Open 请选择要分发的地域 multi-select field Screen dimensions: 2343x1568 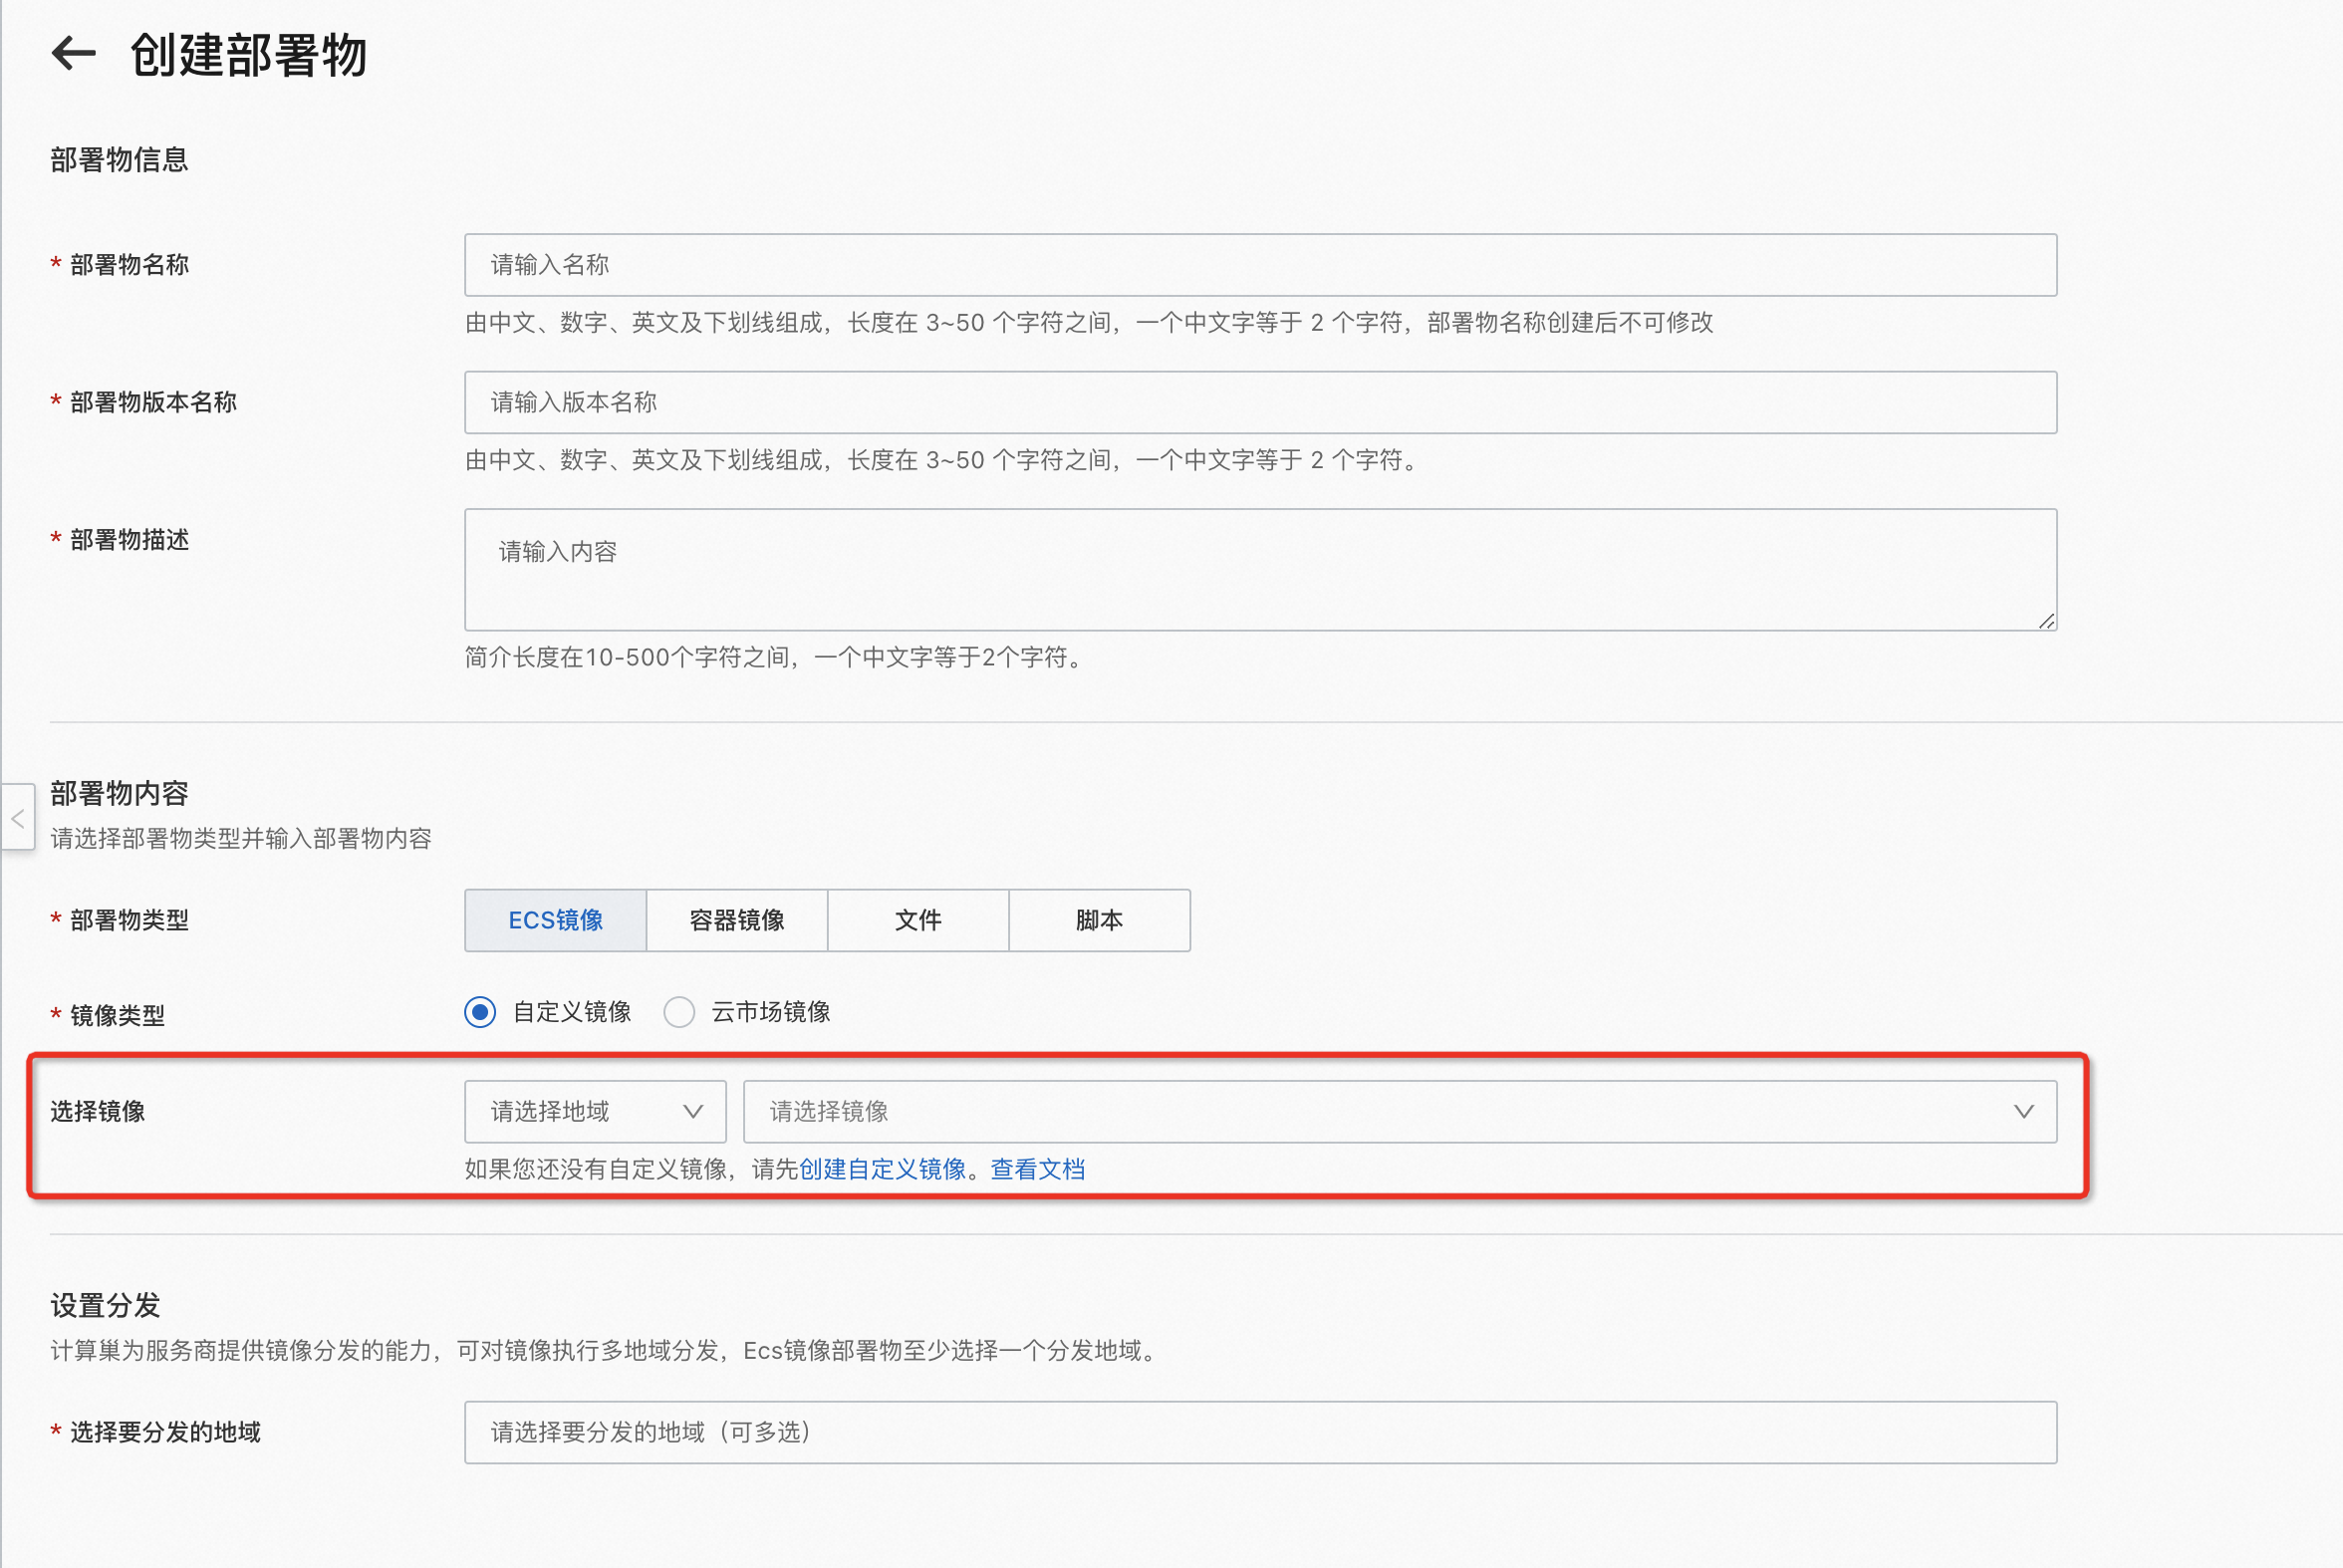click(1260, 1432)
